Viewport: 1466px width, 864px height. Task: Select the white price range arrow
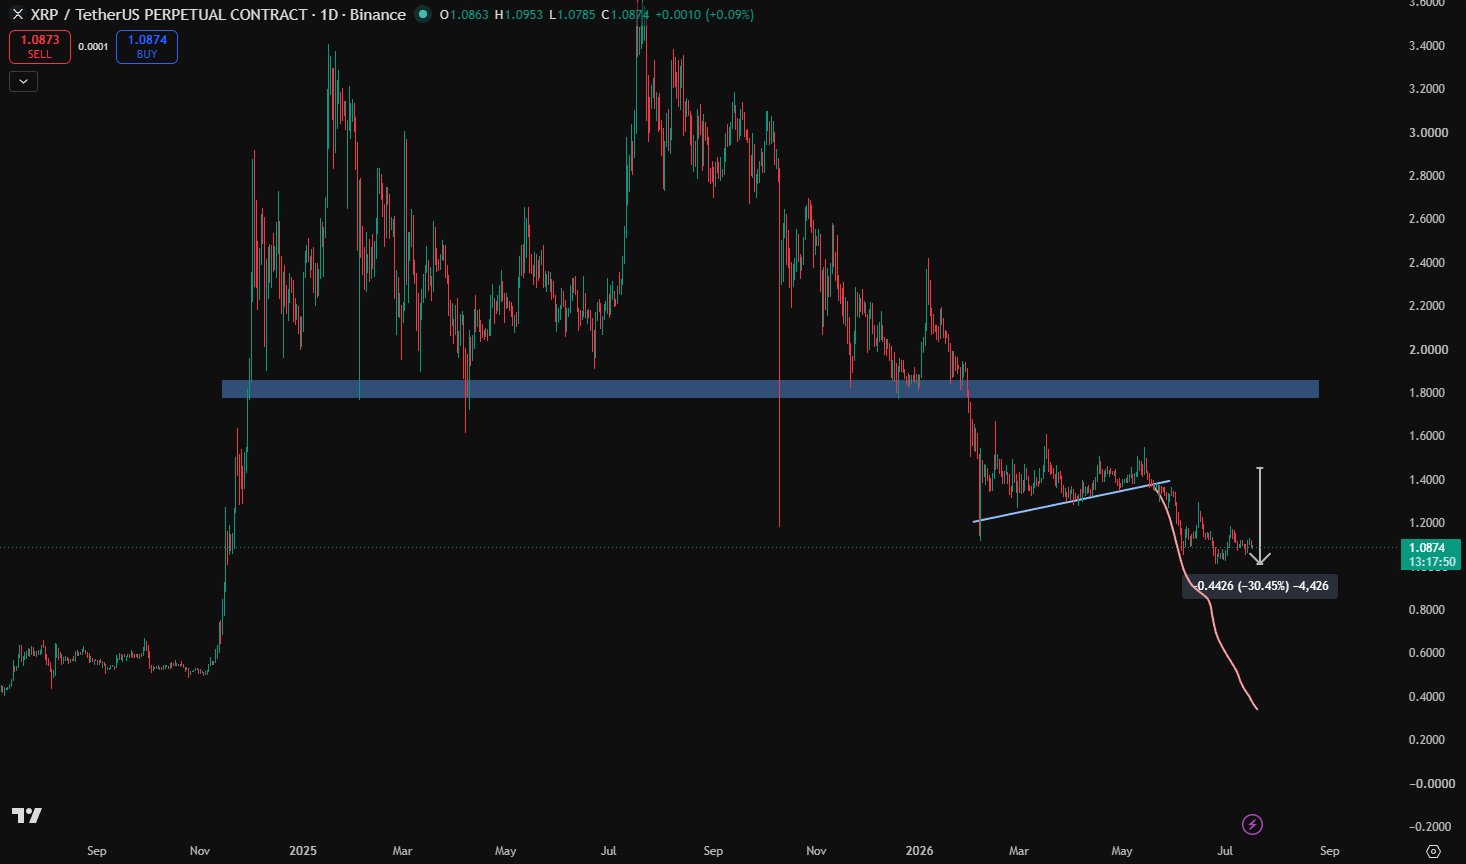[1260, 515]
